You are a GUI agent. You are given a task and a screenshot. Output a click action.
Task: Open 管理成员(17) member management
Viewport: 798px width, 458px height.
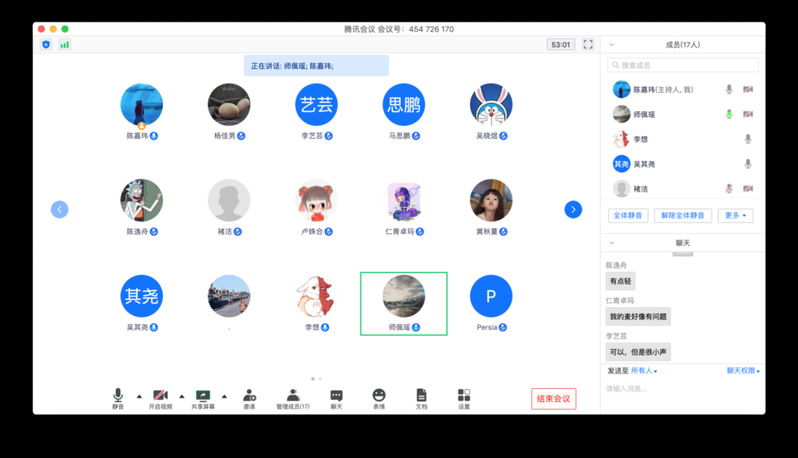(x=292, y=397)
